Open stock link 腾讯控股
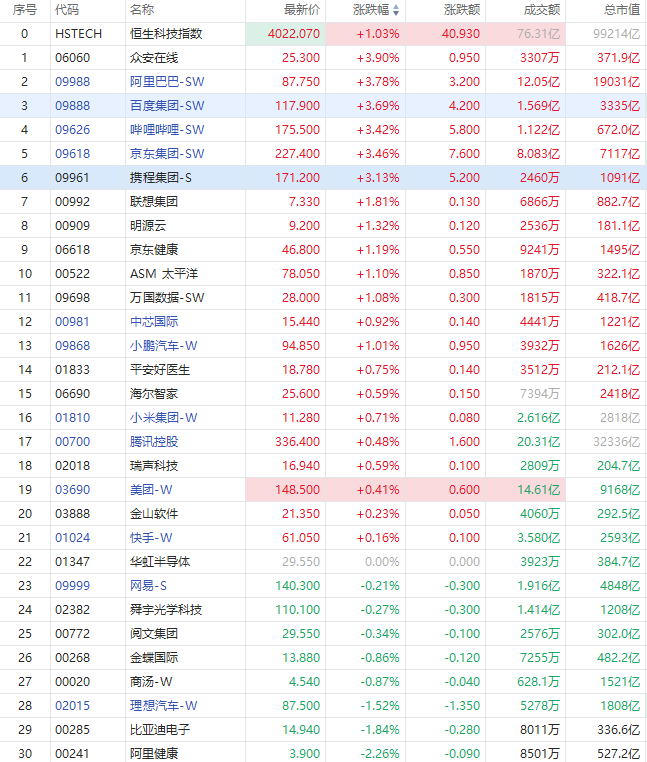Screen dimensions: 647x762 pyautogui.click(x=154, y=442)
